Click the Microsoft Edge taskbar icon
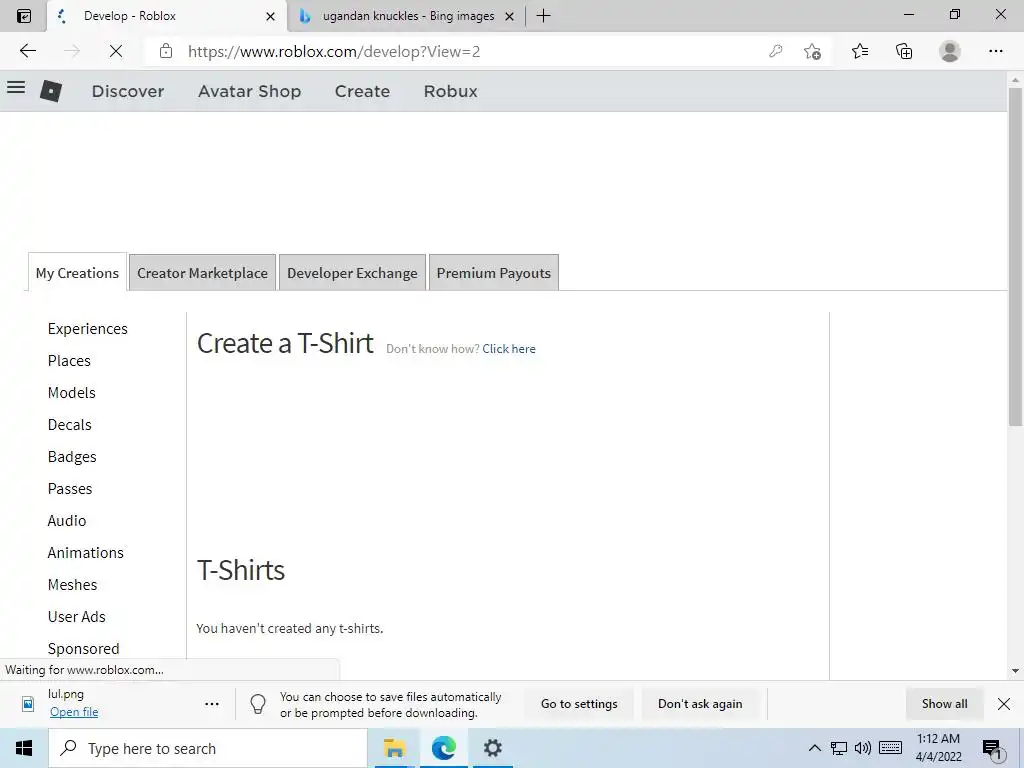The width and height of the screenshot is (1024, 768). pyautogui.click(x=443, y=748)
